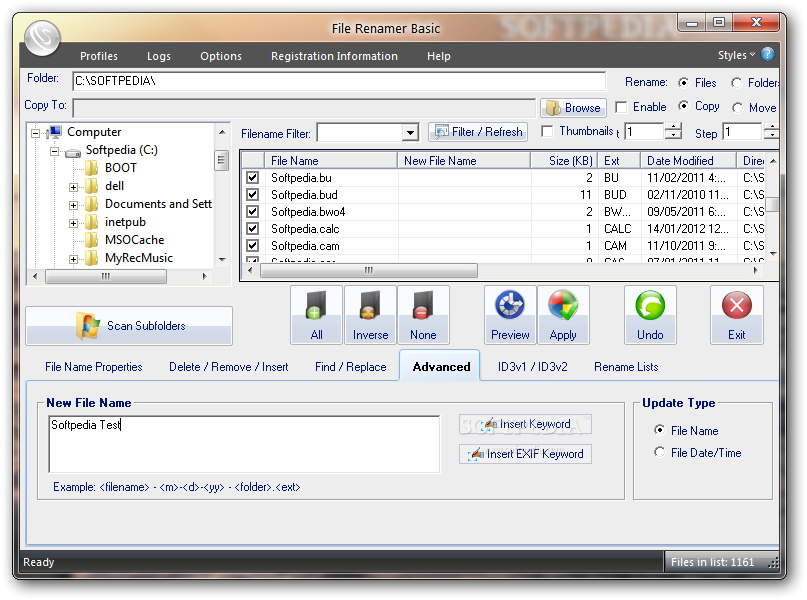
Task: Switch to ID3v1 / ID3v2 tab
Action: pos(533,367)
